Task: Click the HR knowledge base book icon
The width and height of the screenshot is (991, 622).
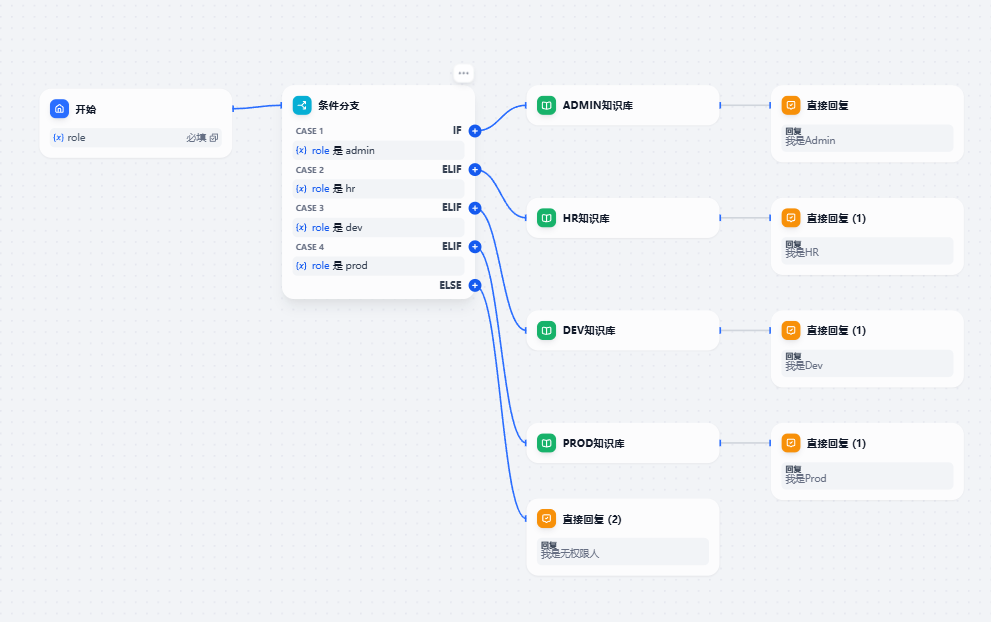Action: point(546,217)
